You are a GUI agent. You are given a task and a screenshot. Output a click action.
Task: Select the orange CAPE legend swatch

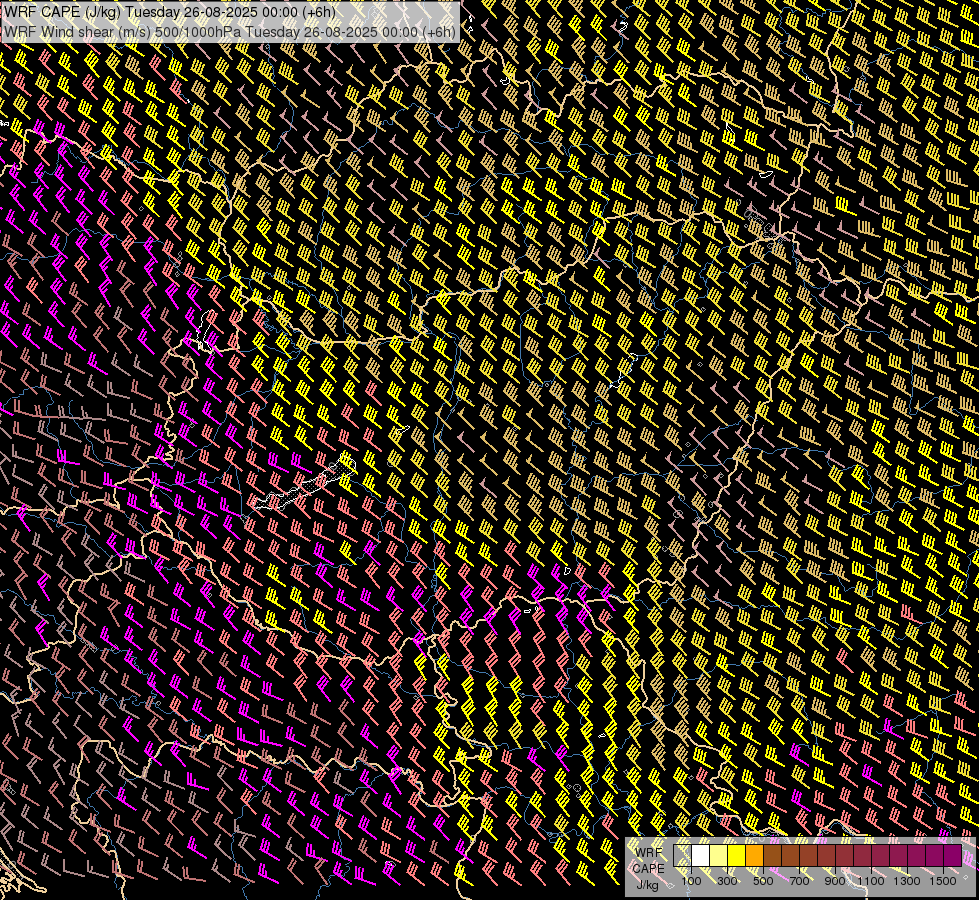pyautogui.click(x=754, y=855)
